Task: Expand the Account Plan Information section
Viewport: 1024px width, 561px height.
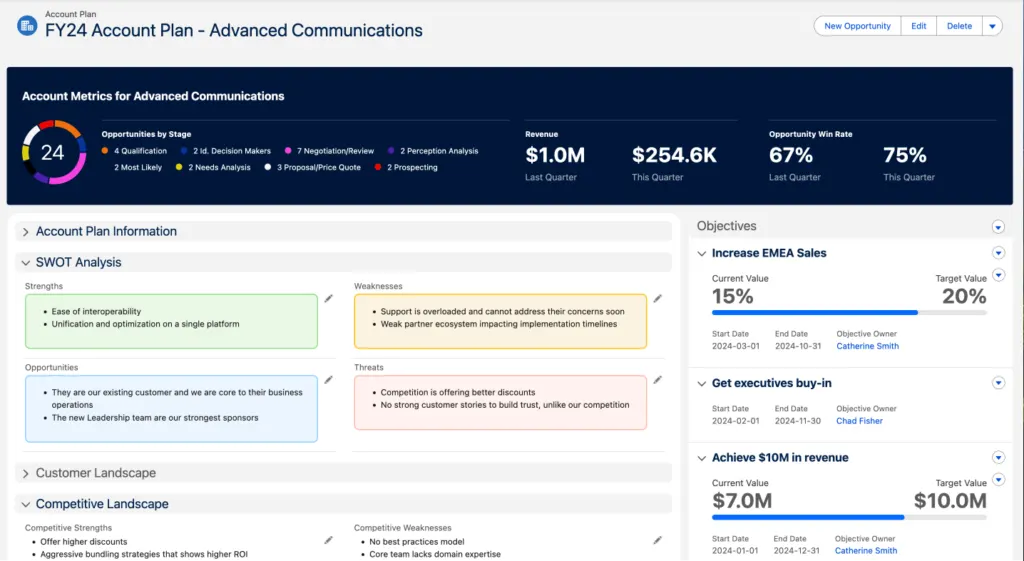Action: pyautogui.click(x=26, y=232)
